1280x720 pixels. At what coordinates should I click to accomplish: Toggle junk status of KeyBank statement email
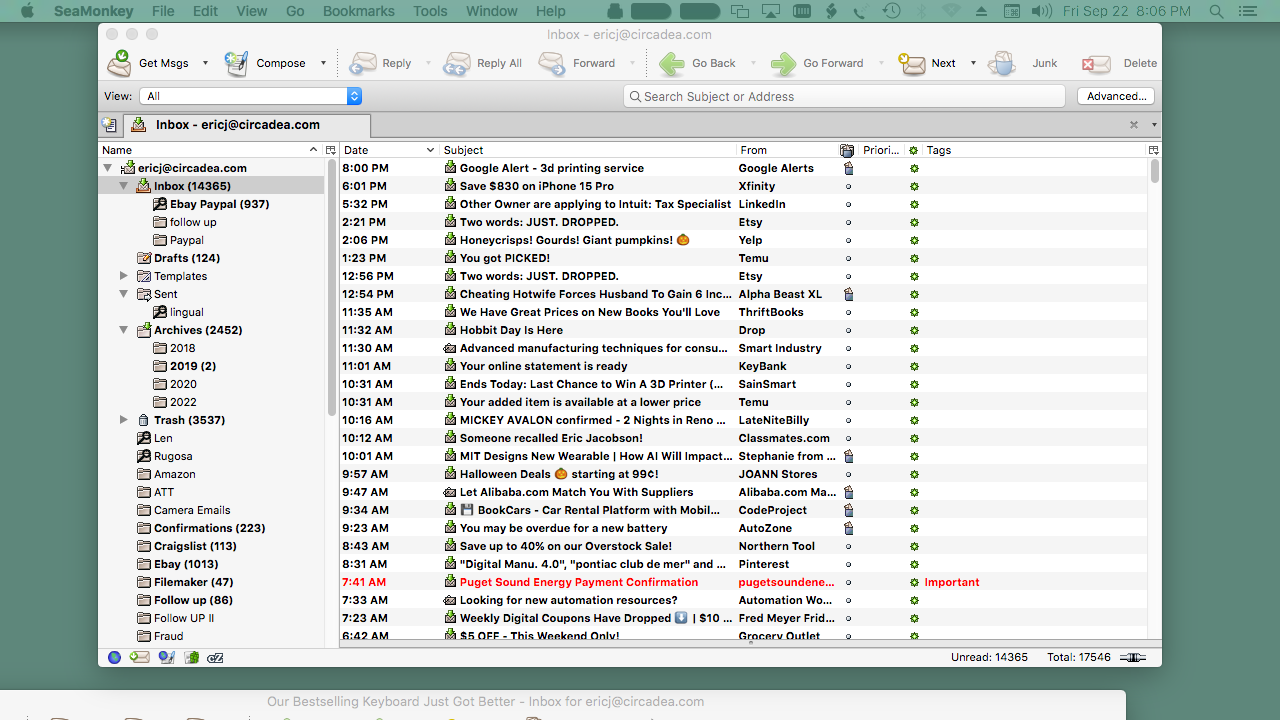[849, 366]
